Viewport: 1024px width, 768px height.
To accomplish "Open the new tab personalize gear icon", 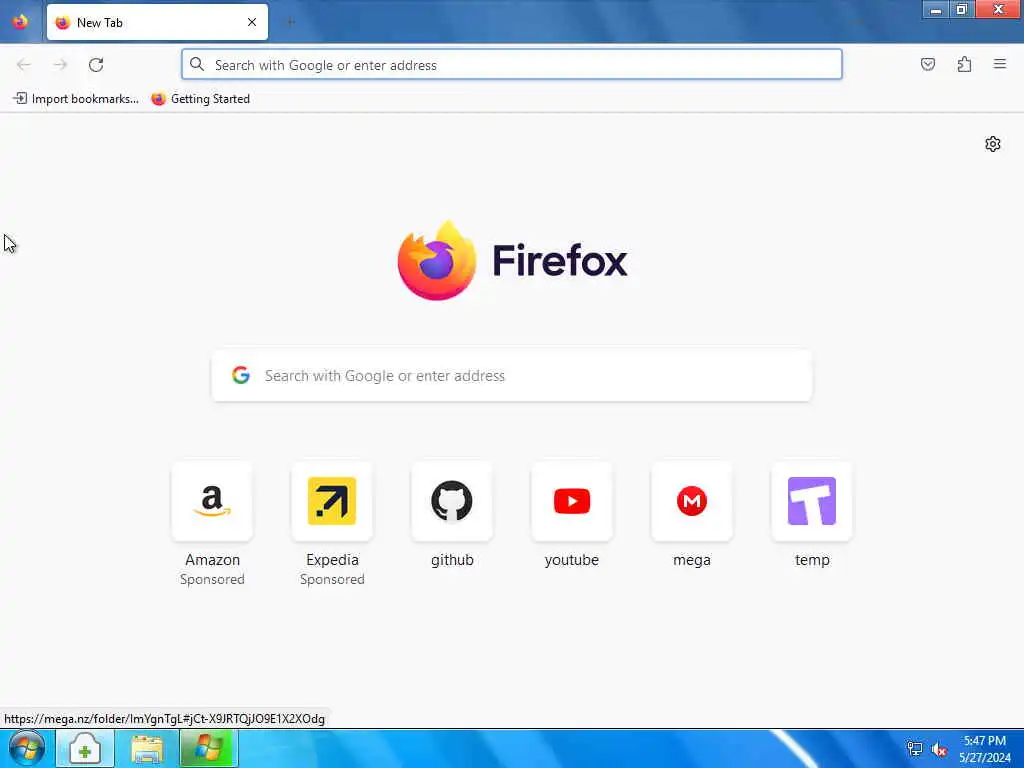I will [993, 144].
